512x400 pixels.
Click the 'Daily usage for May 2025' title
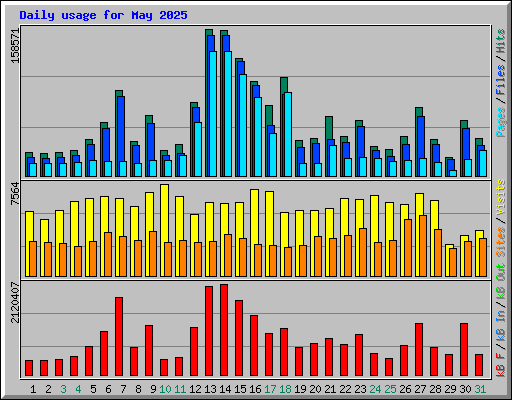click(103, 15)
